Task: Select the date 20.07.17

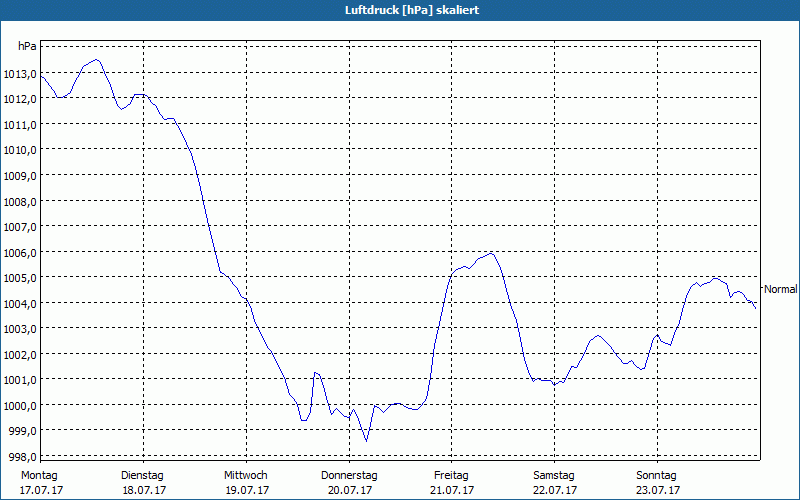Action: pyautogui.click(x=350, y=491)
